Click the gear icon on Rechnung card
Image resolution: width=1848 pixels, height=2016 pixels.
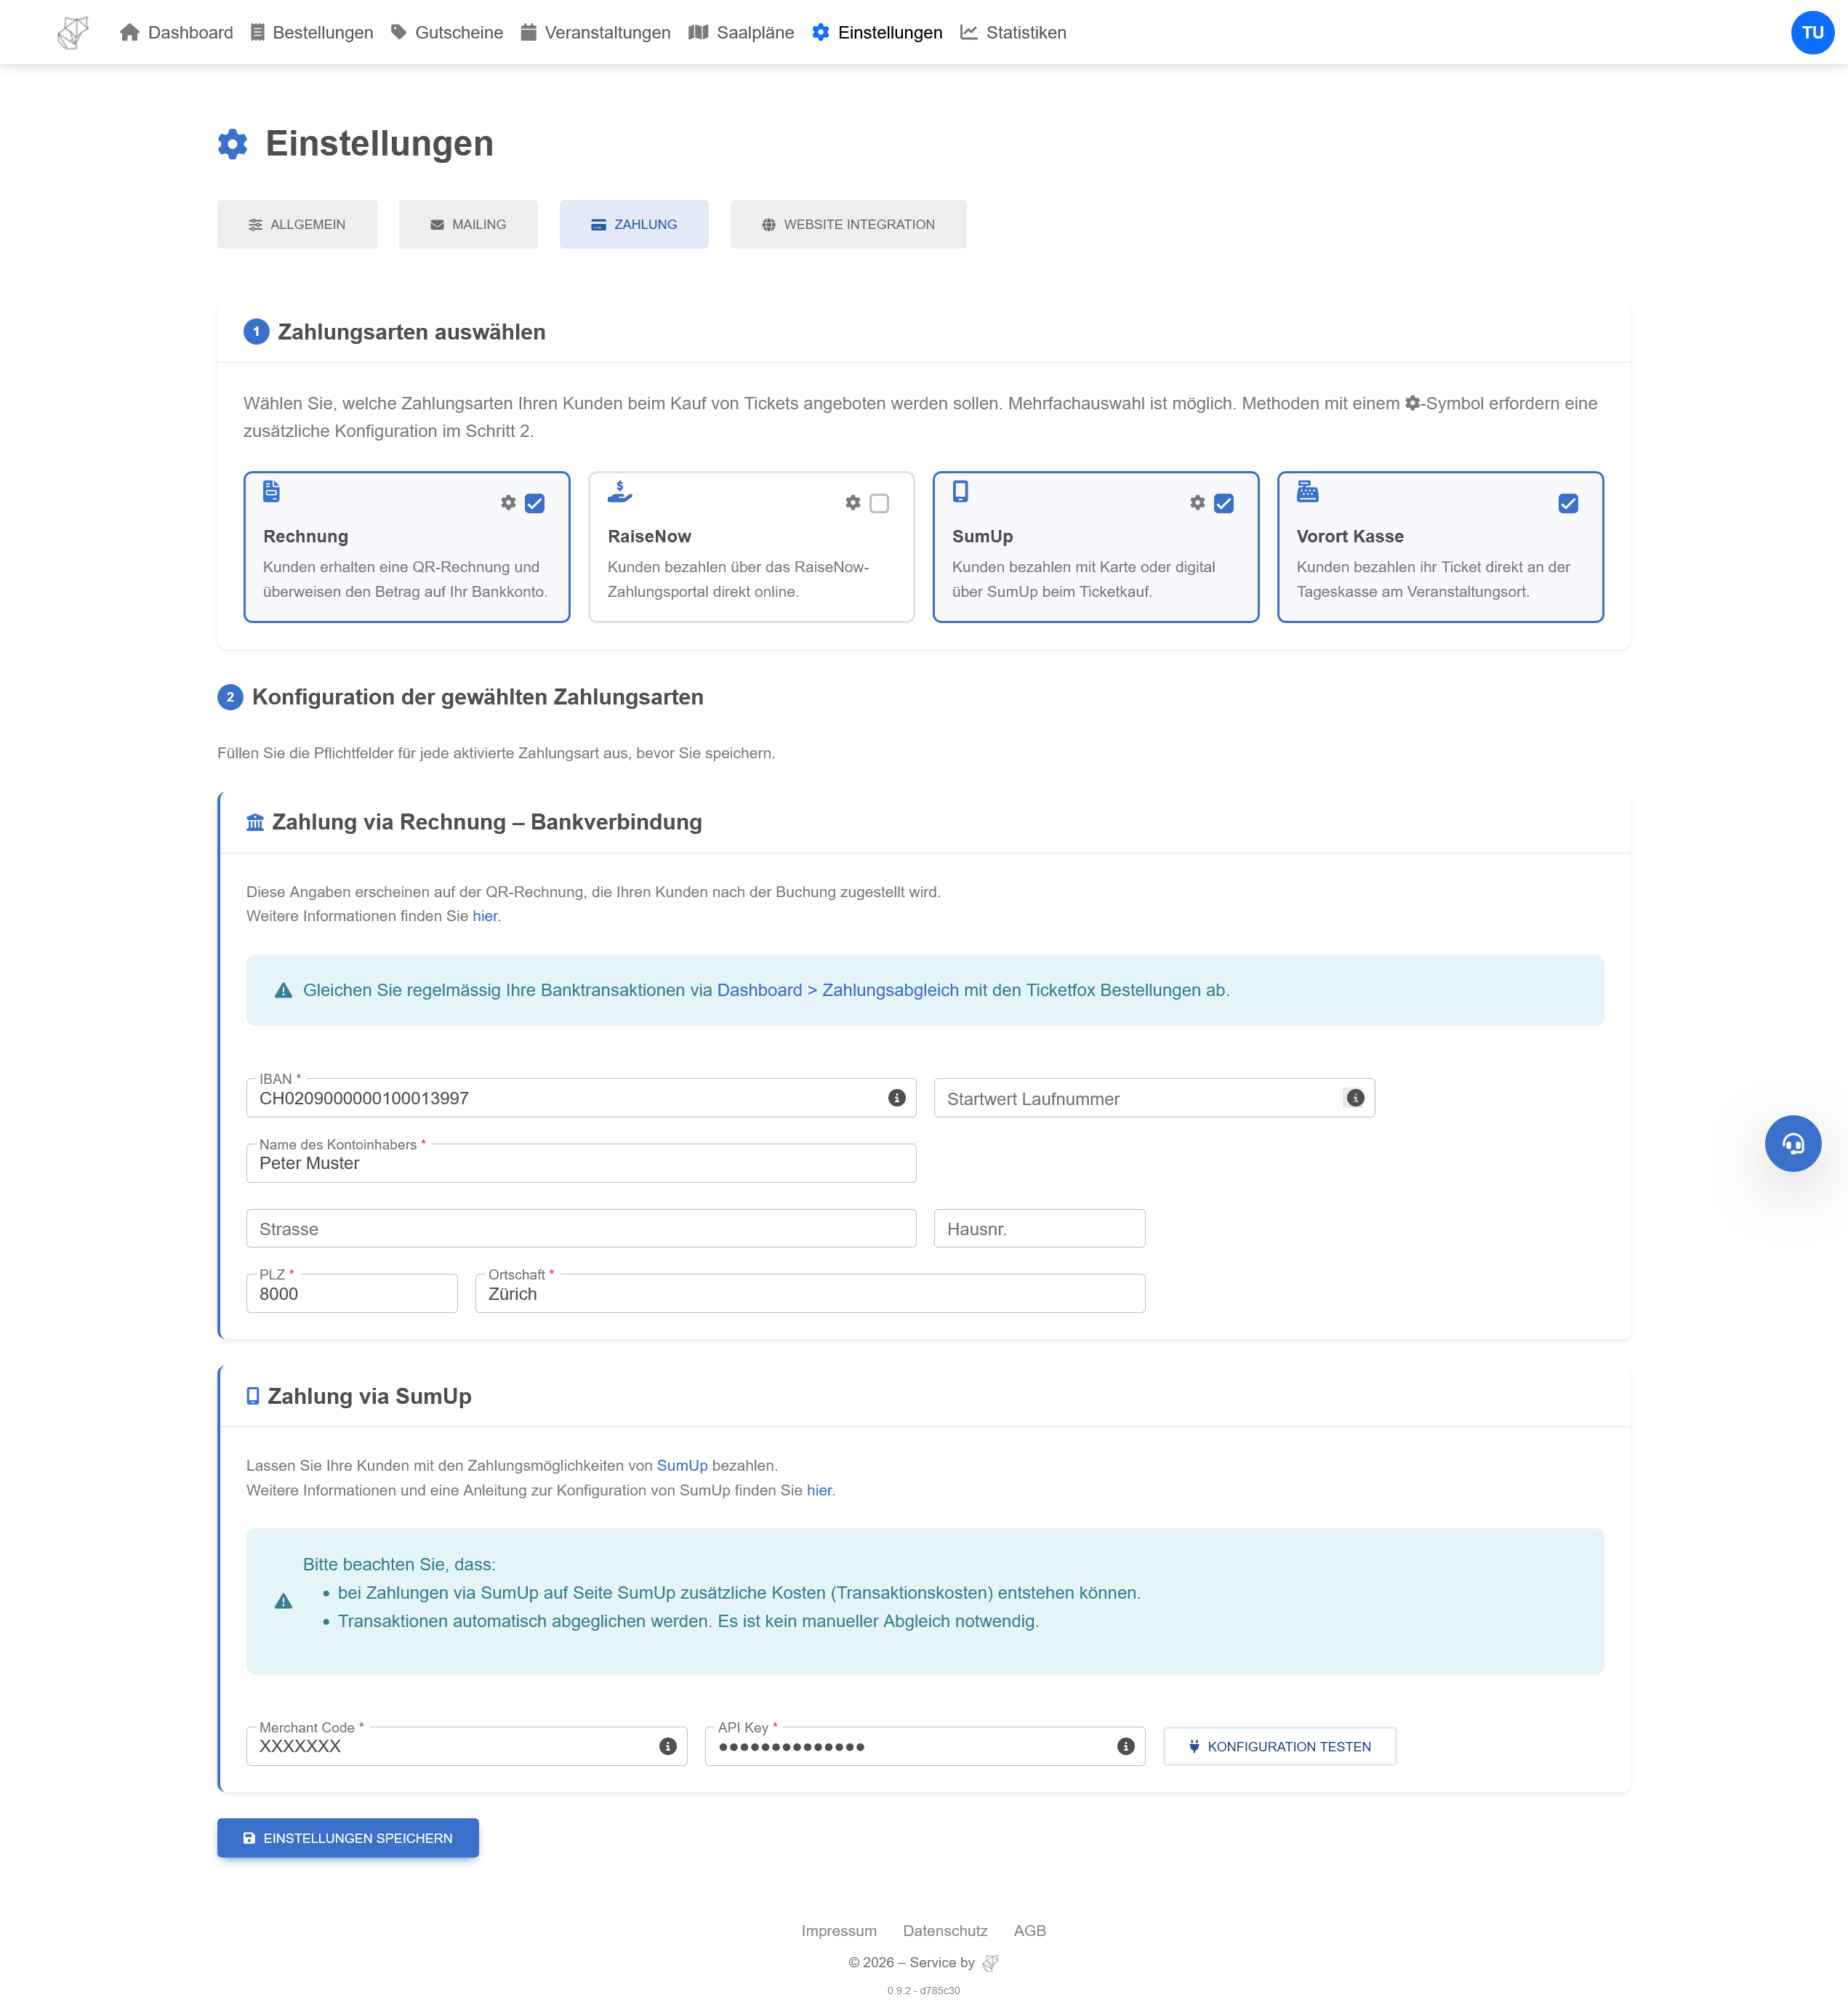[x=508, y=503]
